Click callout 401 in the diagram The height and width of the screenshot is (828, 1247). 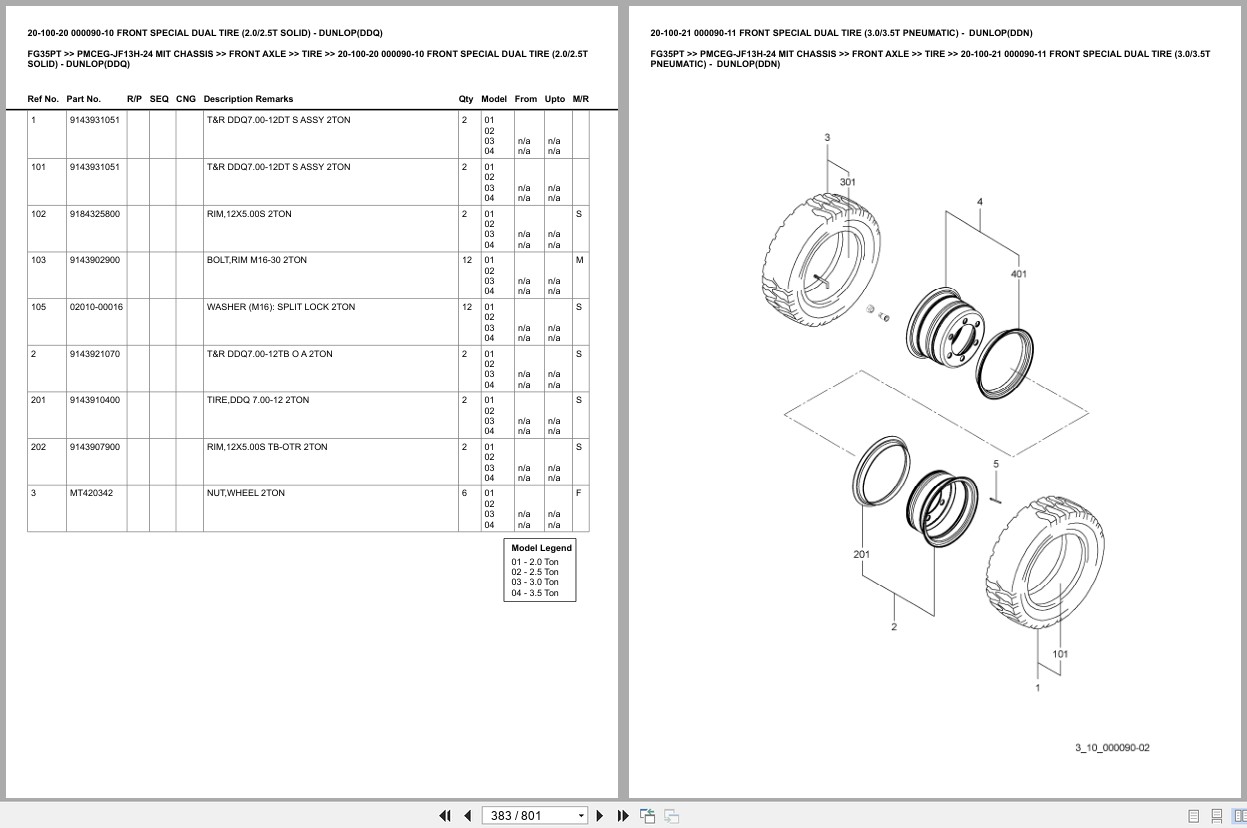(1019, 273)
